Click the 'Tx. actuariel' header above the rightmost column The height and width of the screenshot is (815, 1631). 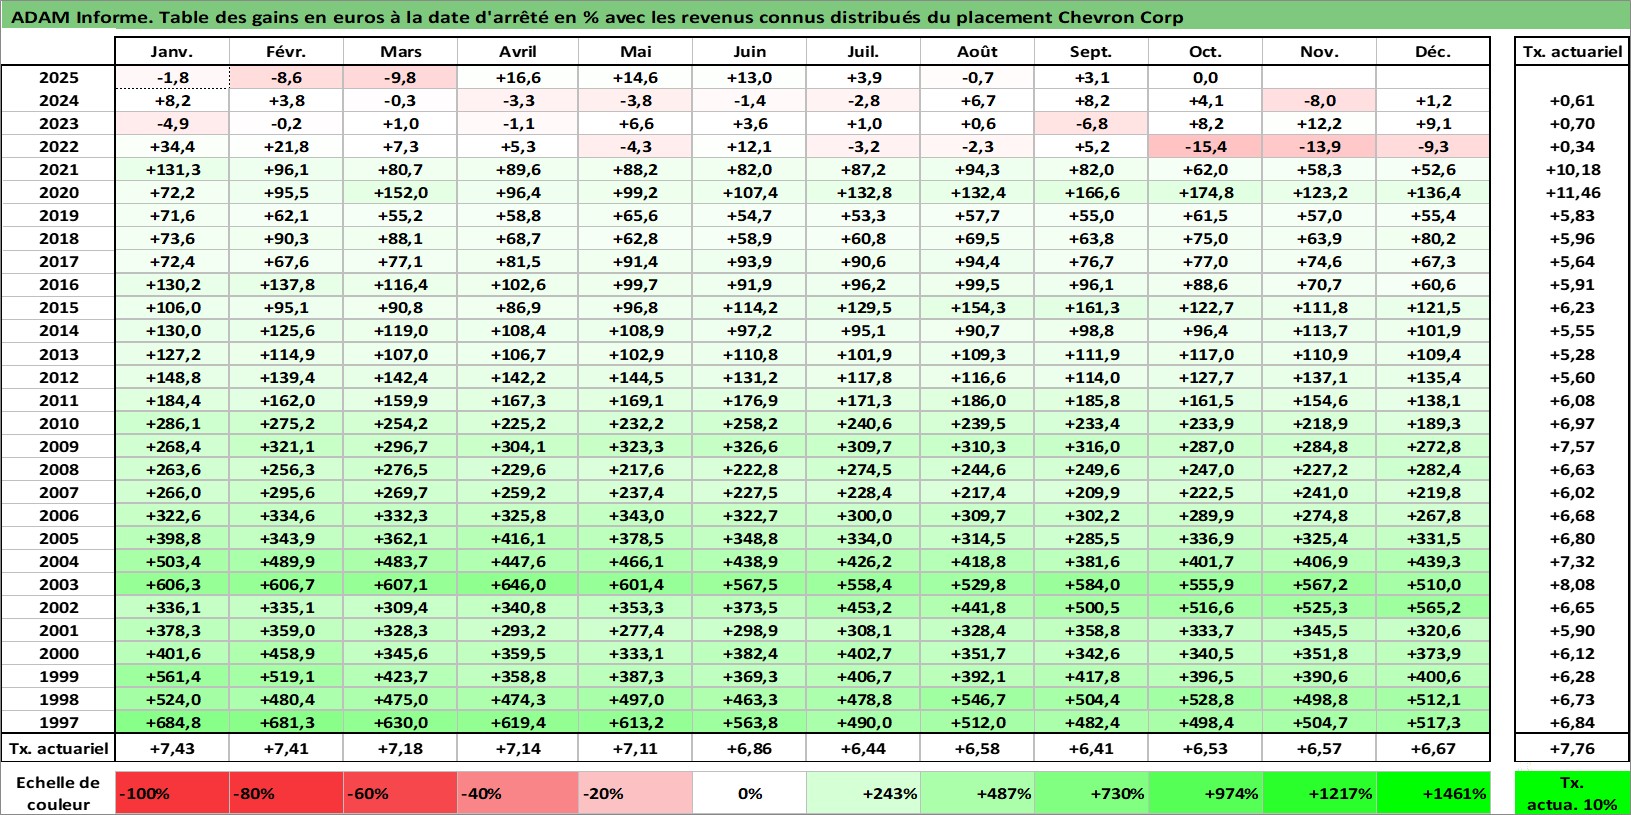1572,52
